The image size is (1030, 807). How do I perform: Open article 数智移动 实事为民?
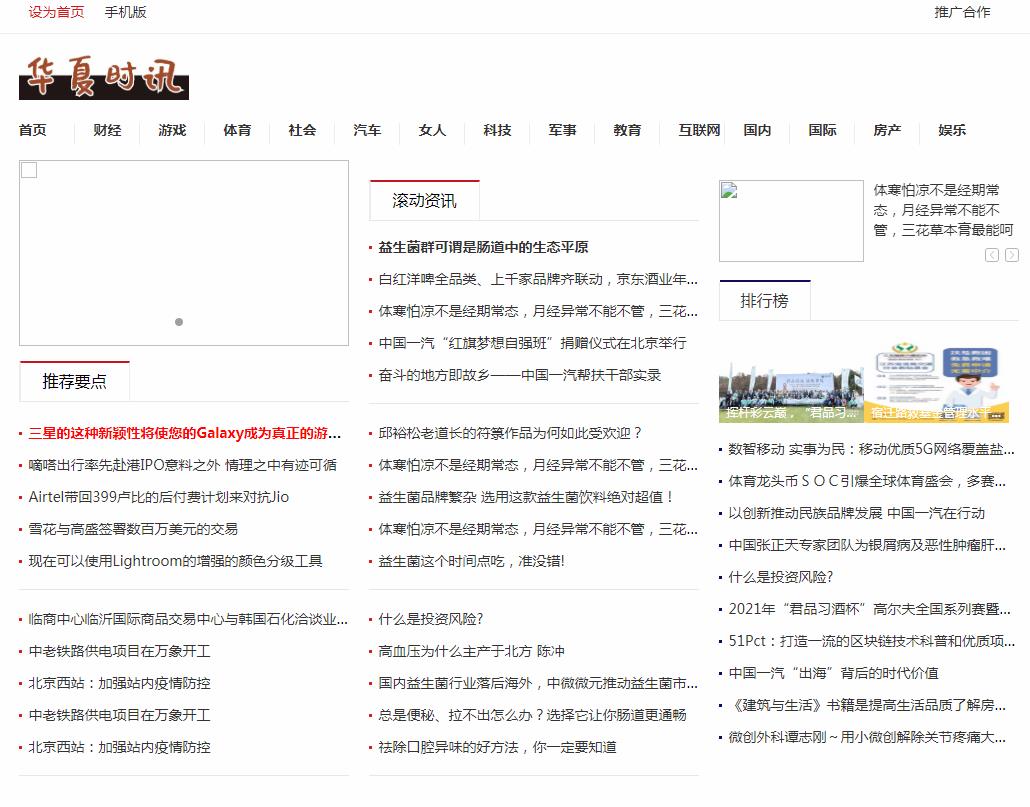tap(872, 449)
